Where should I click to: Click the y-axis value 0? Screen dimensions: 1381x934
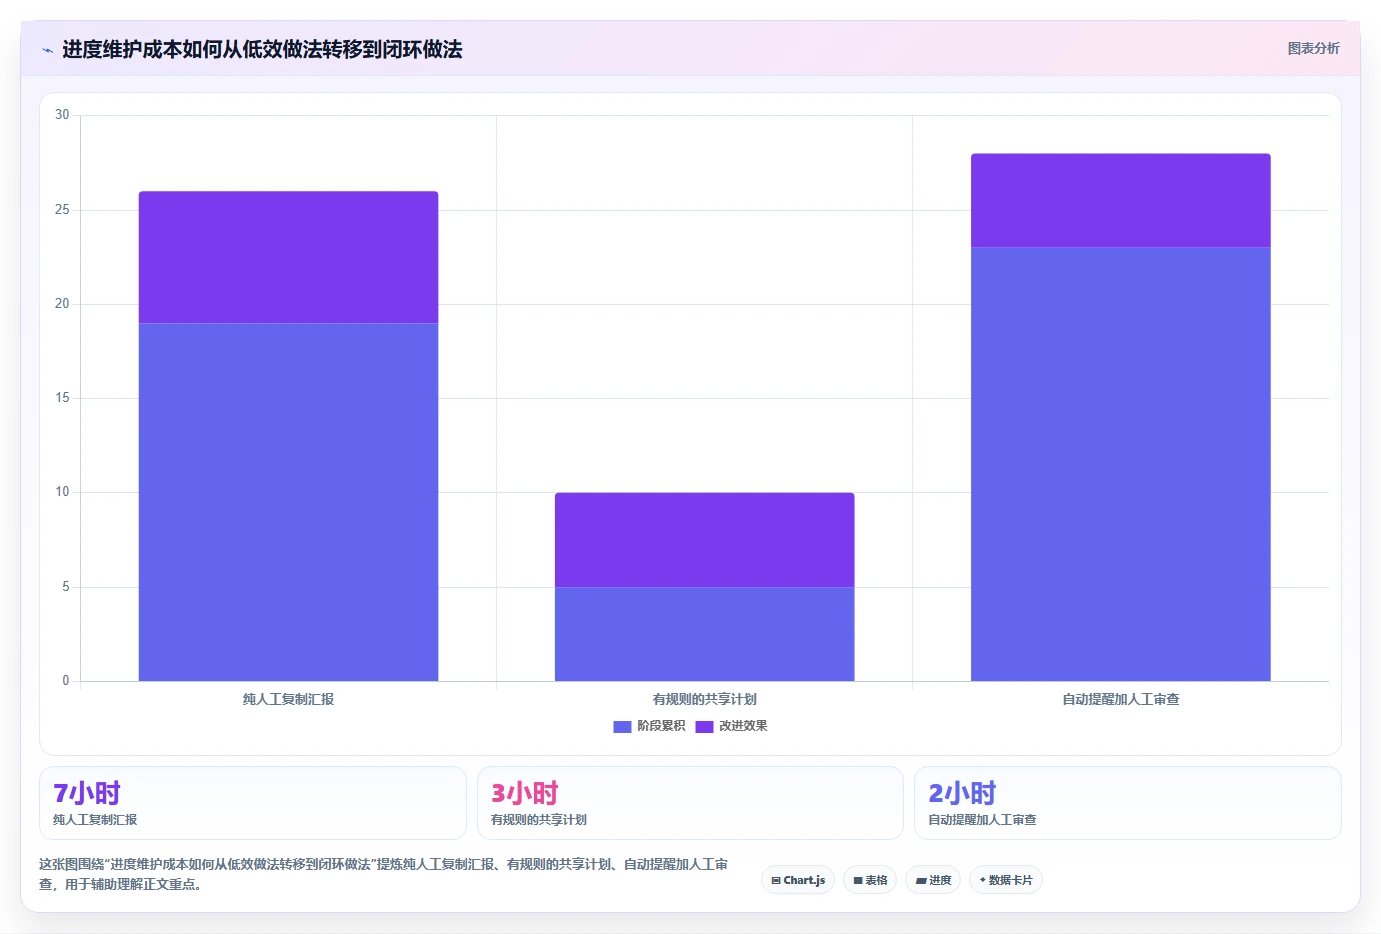pos(66,681)
